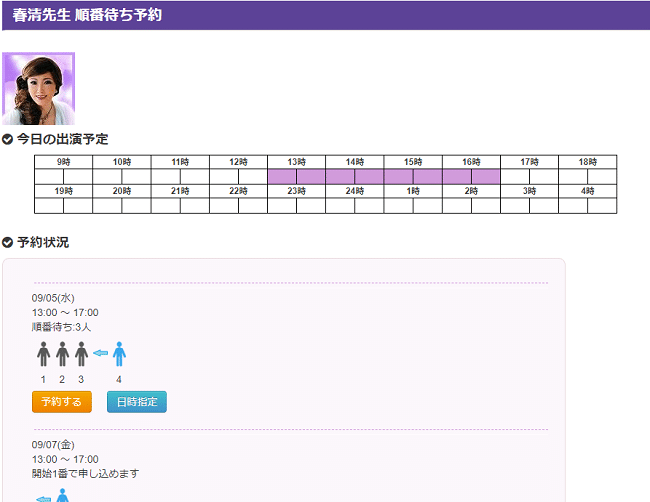Click the blue person icon numbered 4
The image size is (650, 502).
point(119,354)
